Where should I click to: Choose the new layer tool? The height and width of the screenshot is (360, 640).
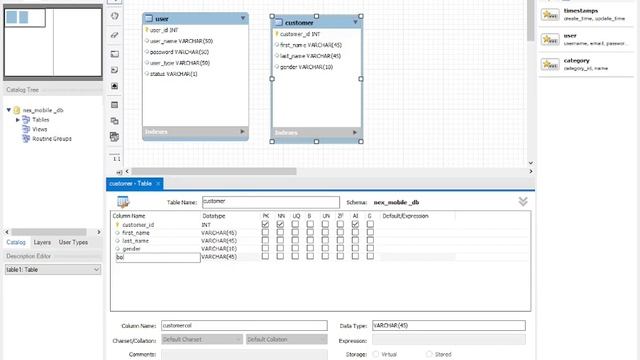coord(115,54)
